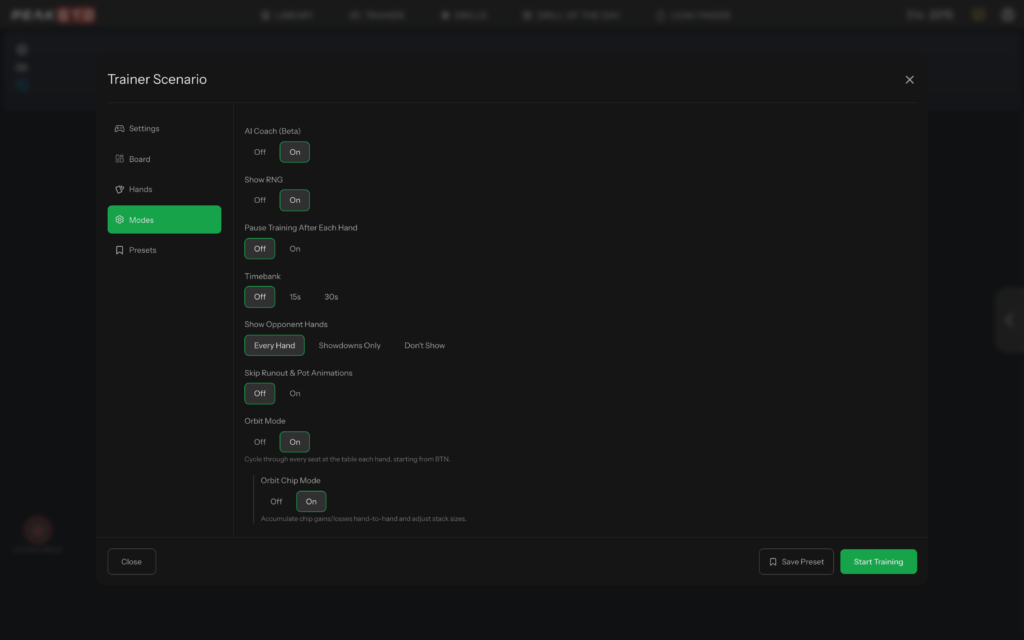
Task: Enable Pause Training After Each Hand
Action: pos(295,249)
